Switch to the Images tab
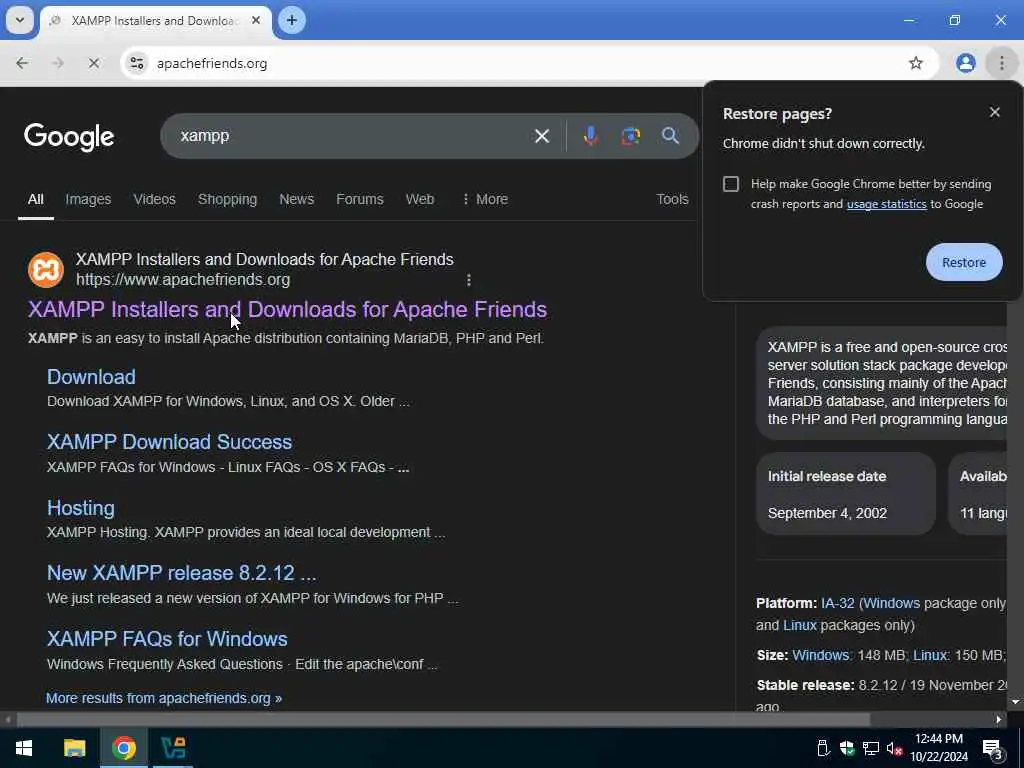Image resolution: width=1024 pixels, height=768 pixels. click(88, 199)
